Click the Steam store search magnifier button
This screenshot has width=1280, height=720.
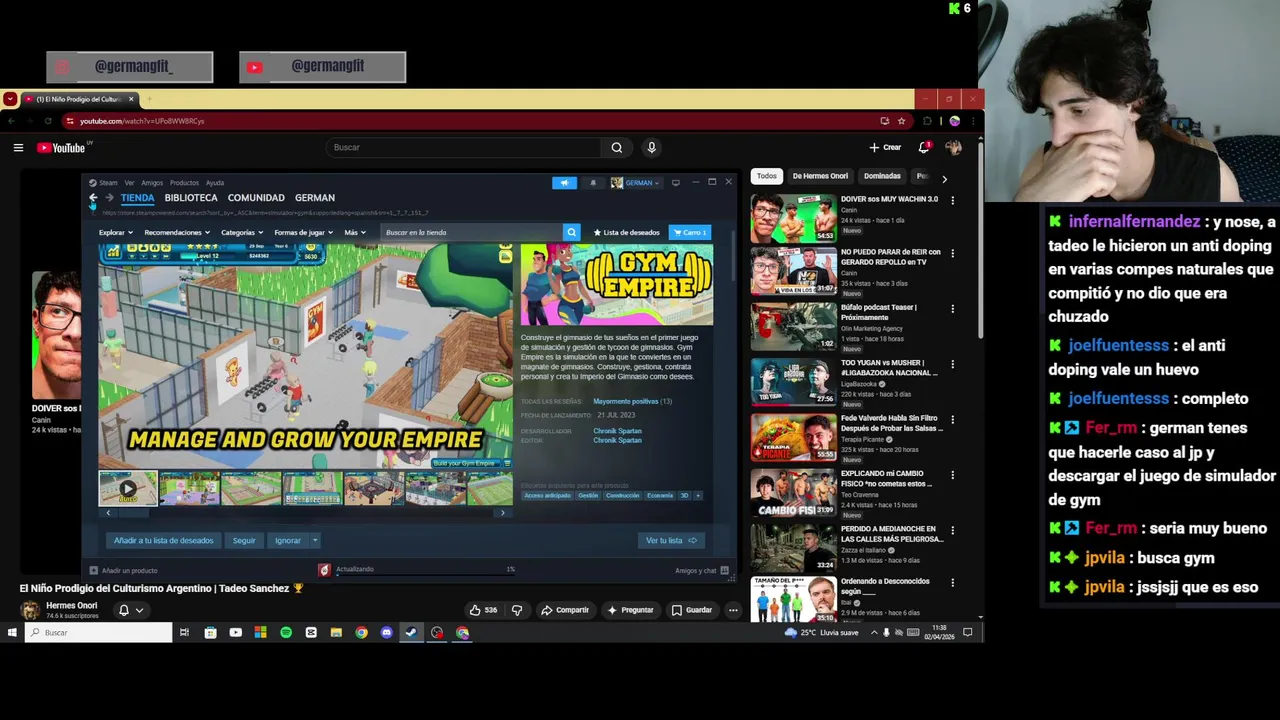(571, 232)
